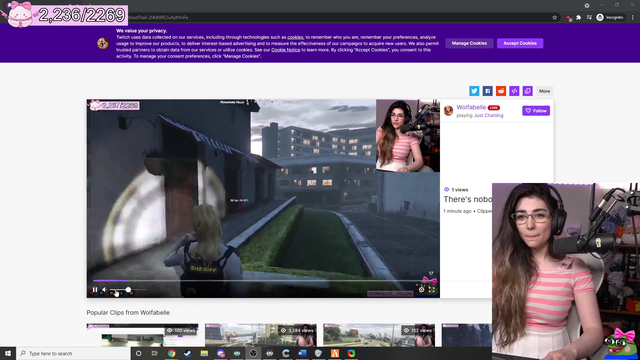The width and height of the screenshot is (640, 360).
Task: Open the More share options
Action: [x=544, y=91]
